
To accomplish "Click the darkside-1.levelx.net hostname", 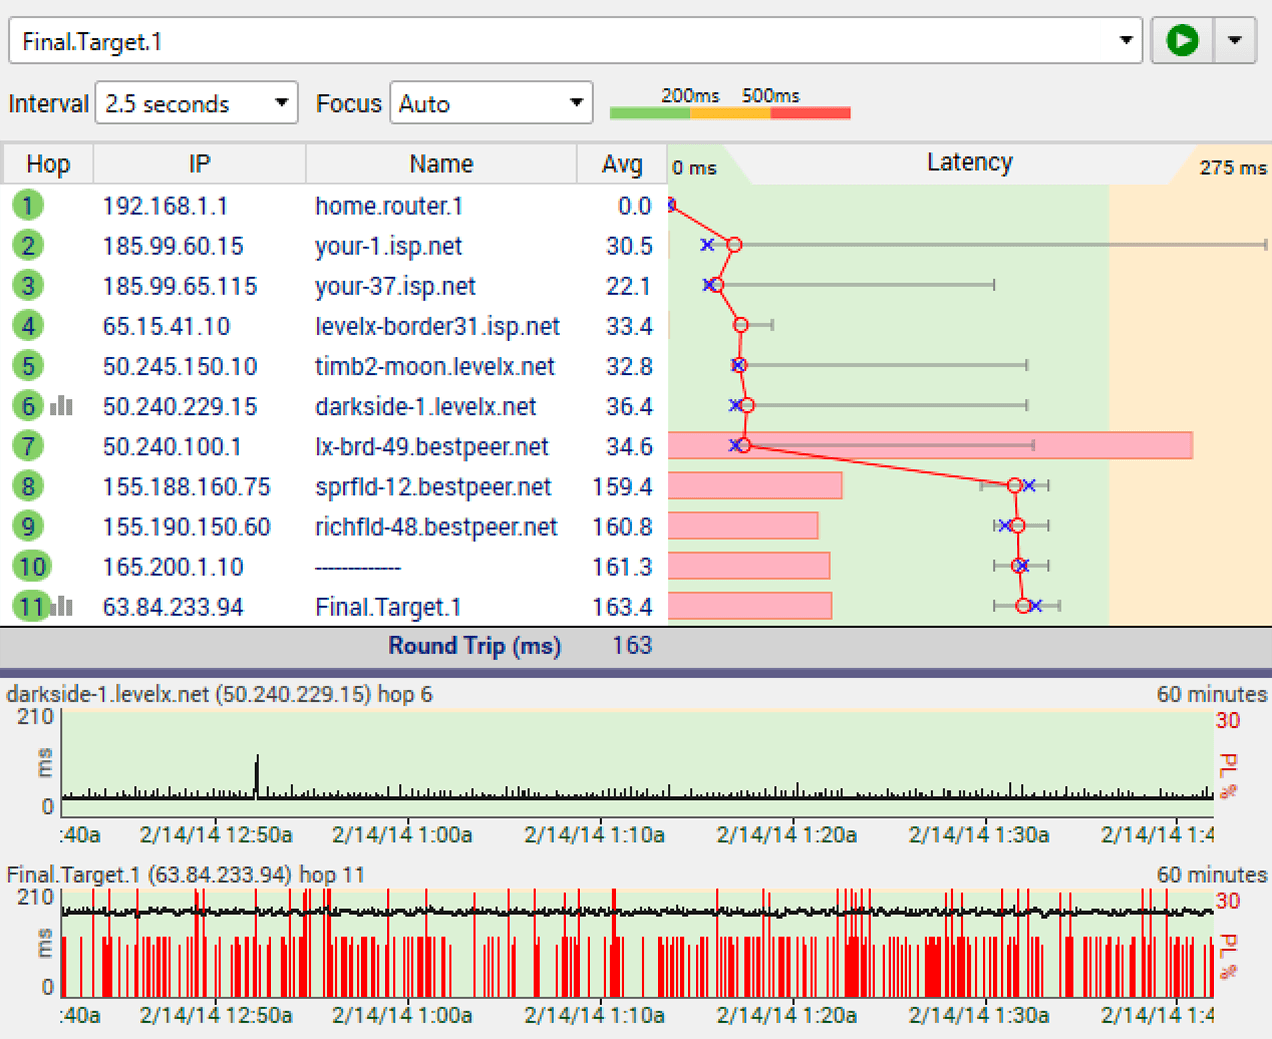I will 426,406.
